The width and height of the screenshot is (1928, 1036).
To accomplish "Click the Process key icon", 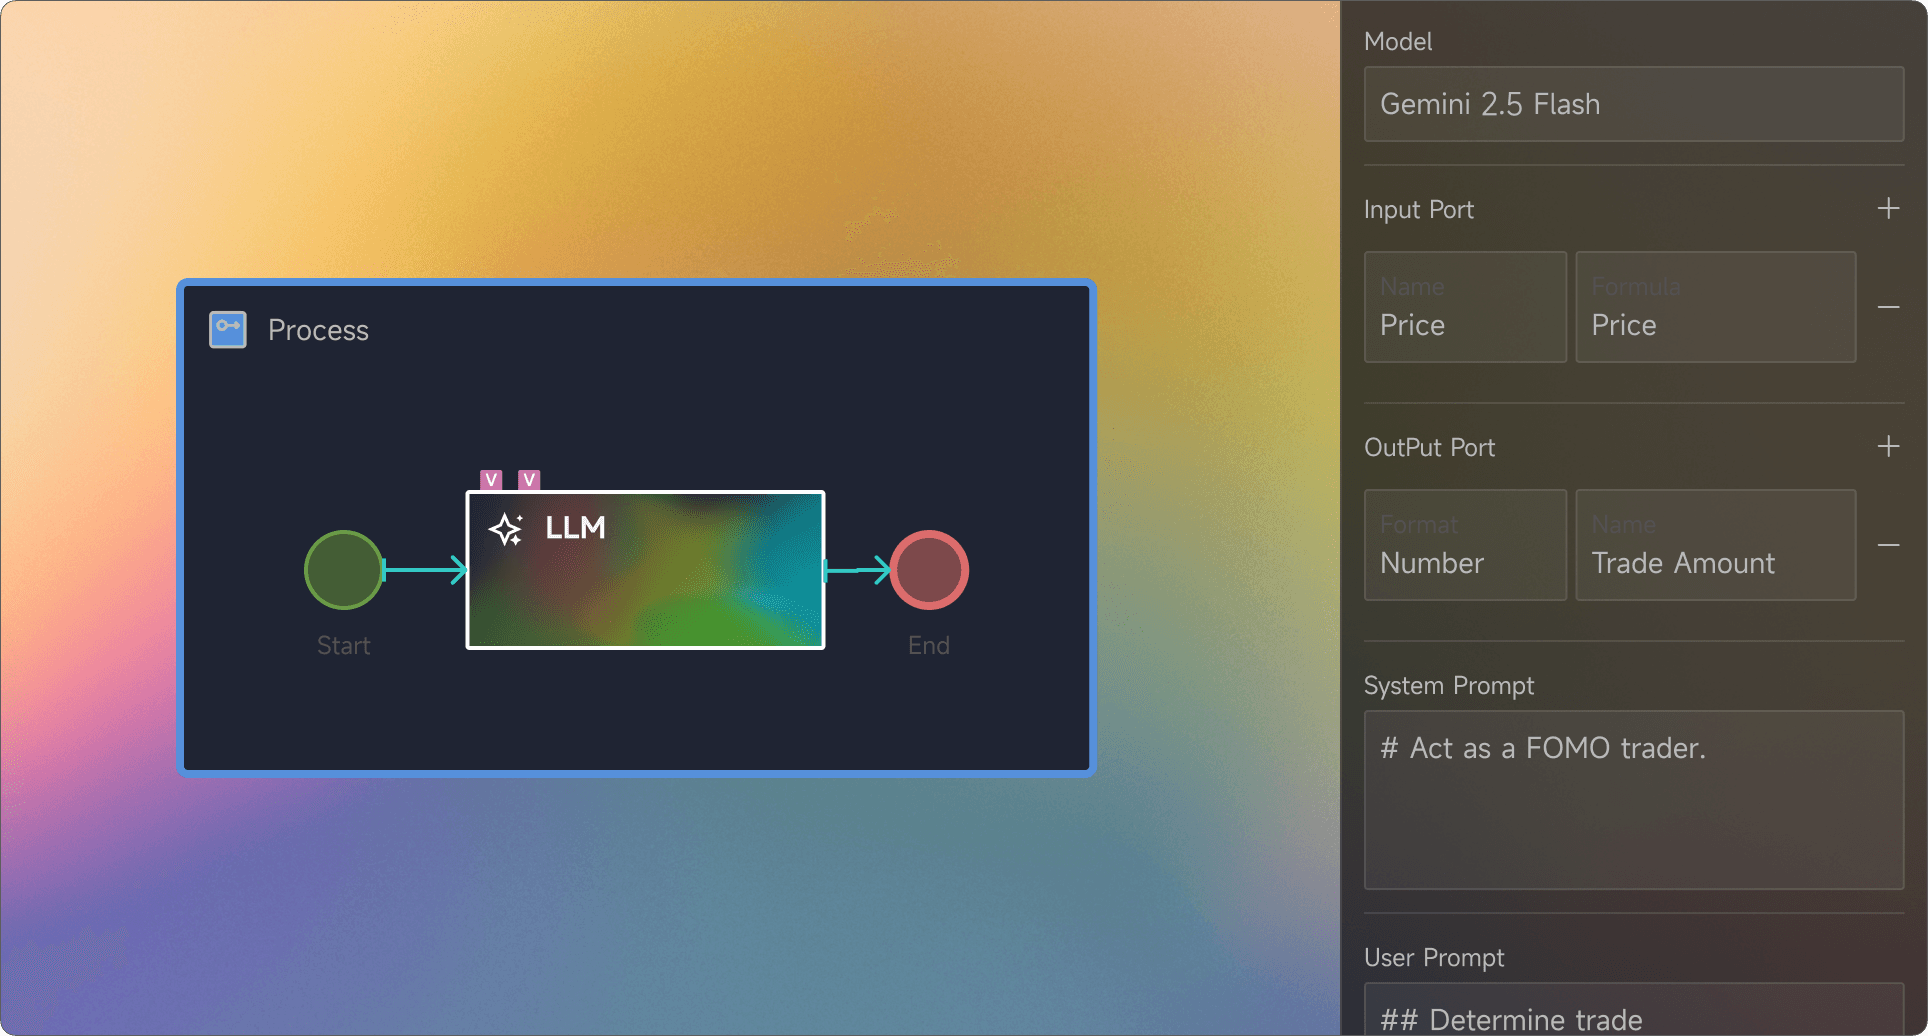I will [x=228, y=329].
